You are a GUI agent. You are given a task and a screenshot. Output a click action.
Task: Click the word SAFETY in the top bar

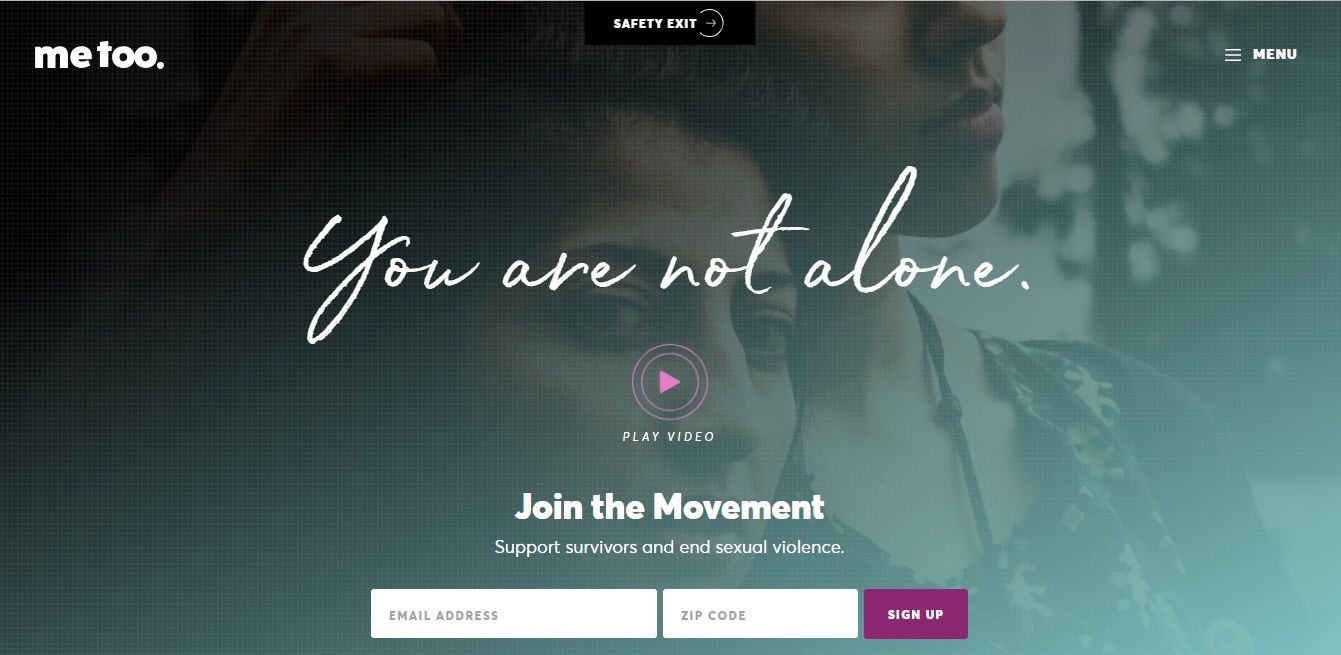pyautogui.click(x=638, y=23)
